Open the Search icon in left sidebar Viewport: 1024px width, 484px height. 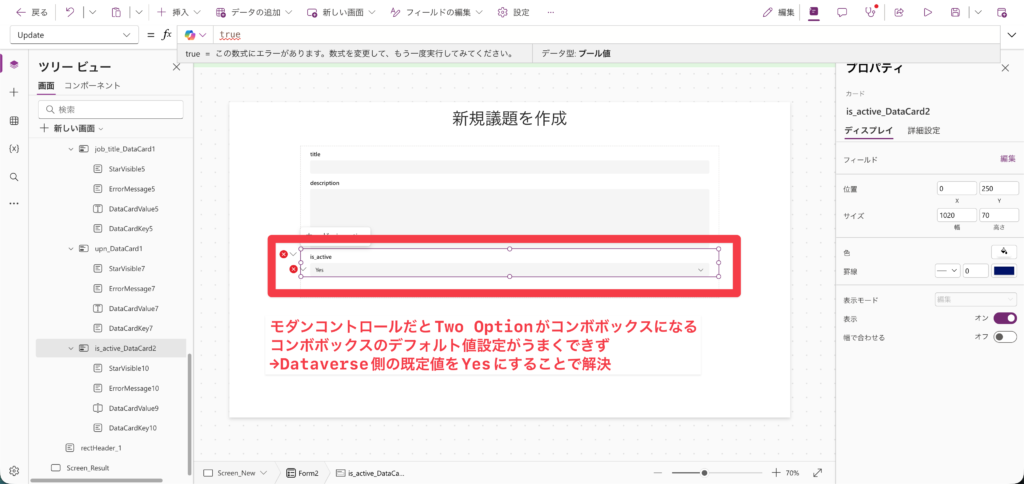tap(14, 176)
